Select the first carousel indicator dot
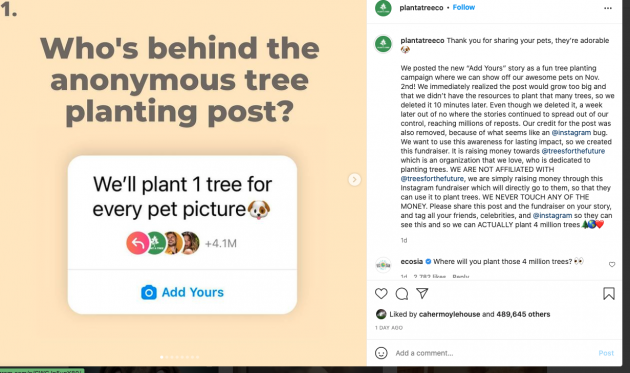The height and width of the screenshot is (373, 630). tap(162, 357)
